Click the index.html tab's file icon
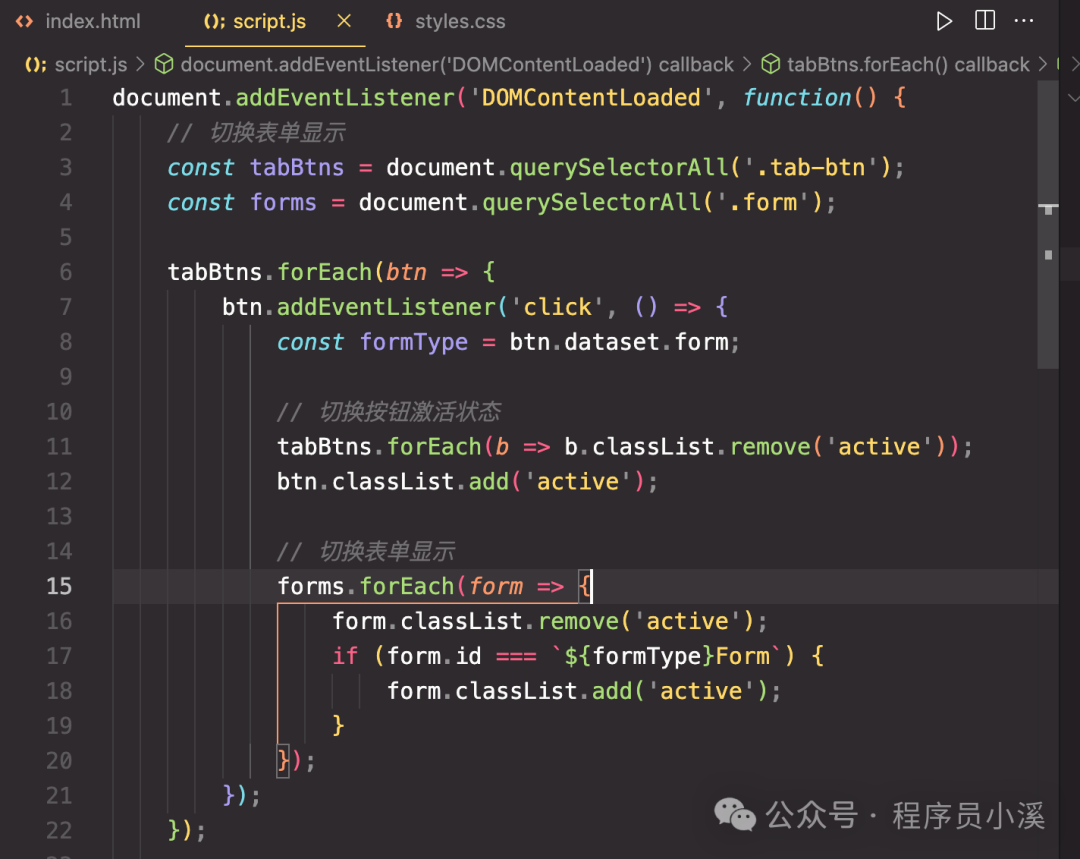Viewport: 1080px width, 859px height. point(25,21)
